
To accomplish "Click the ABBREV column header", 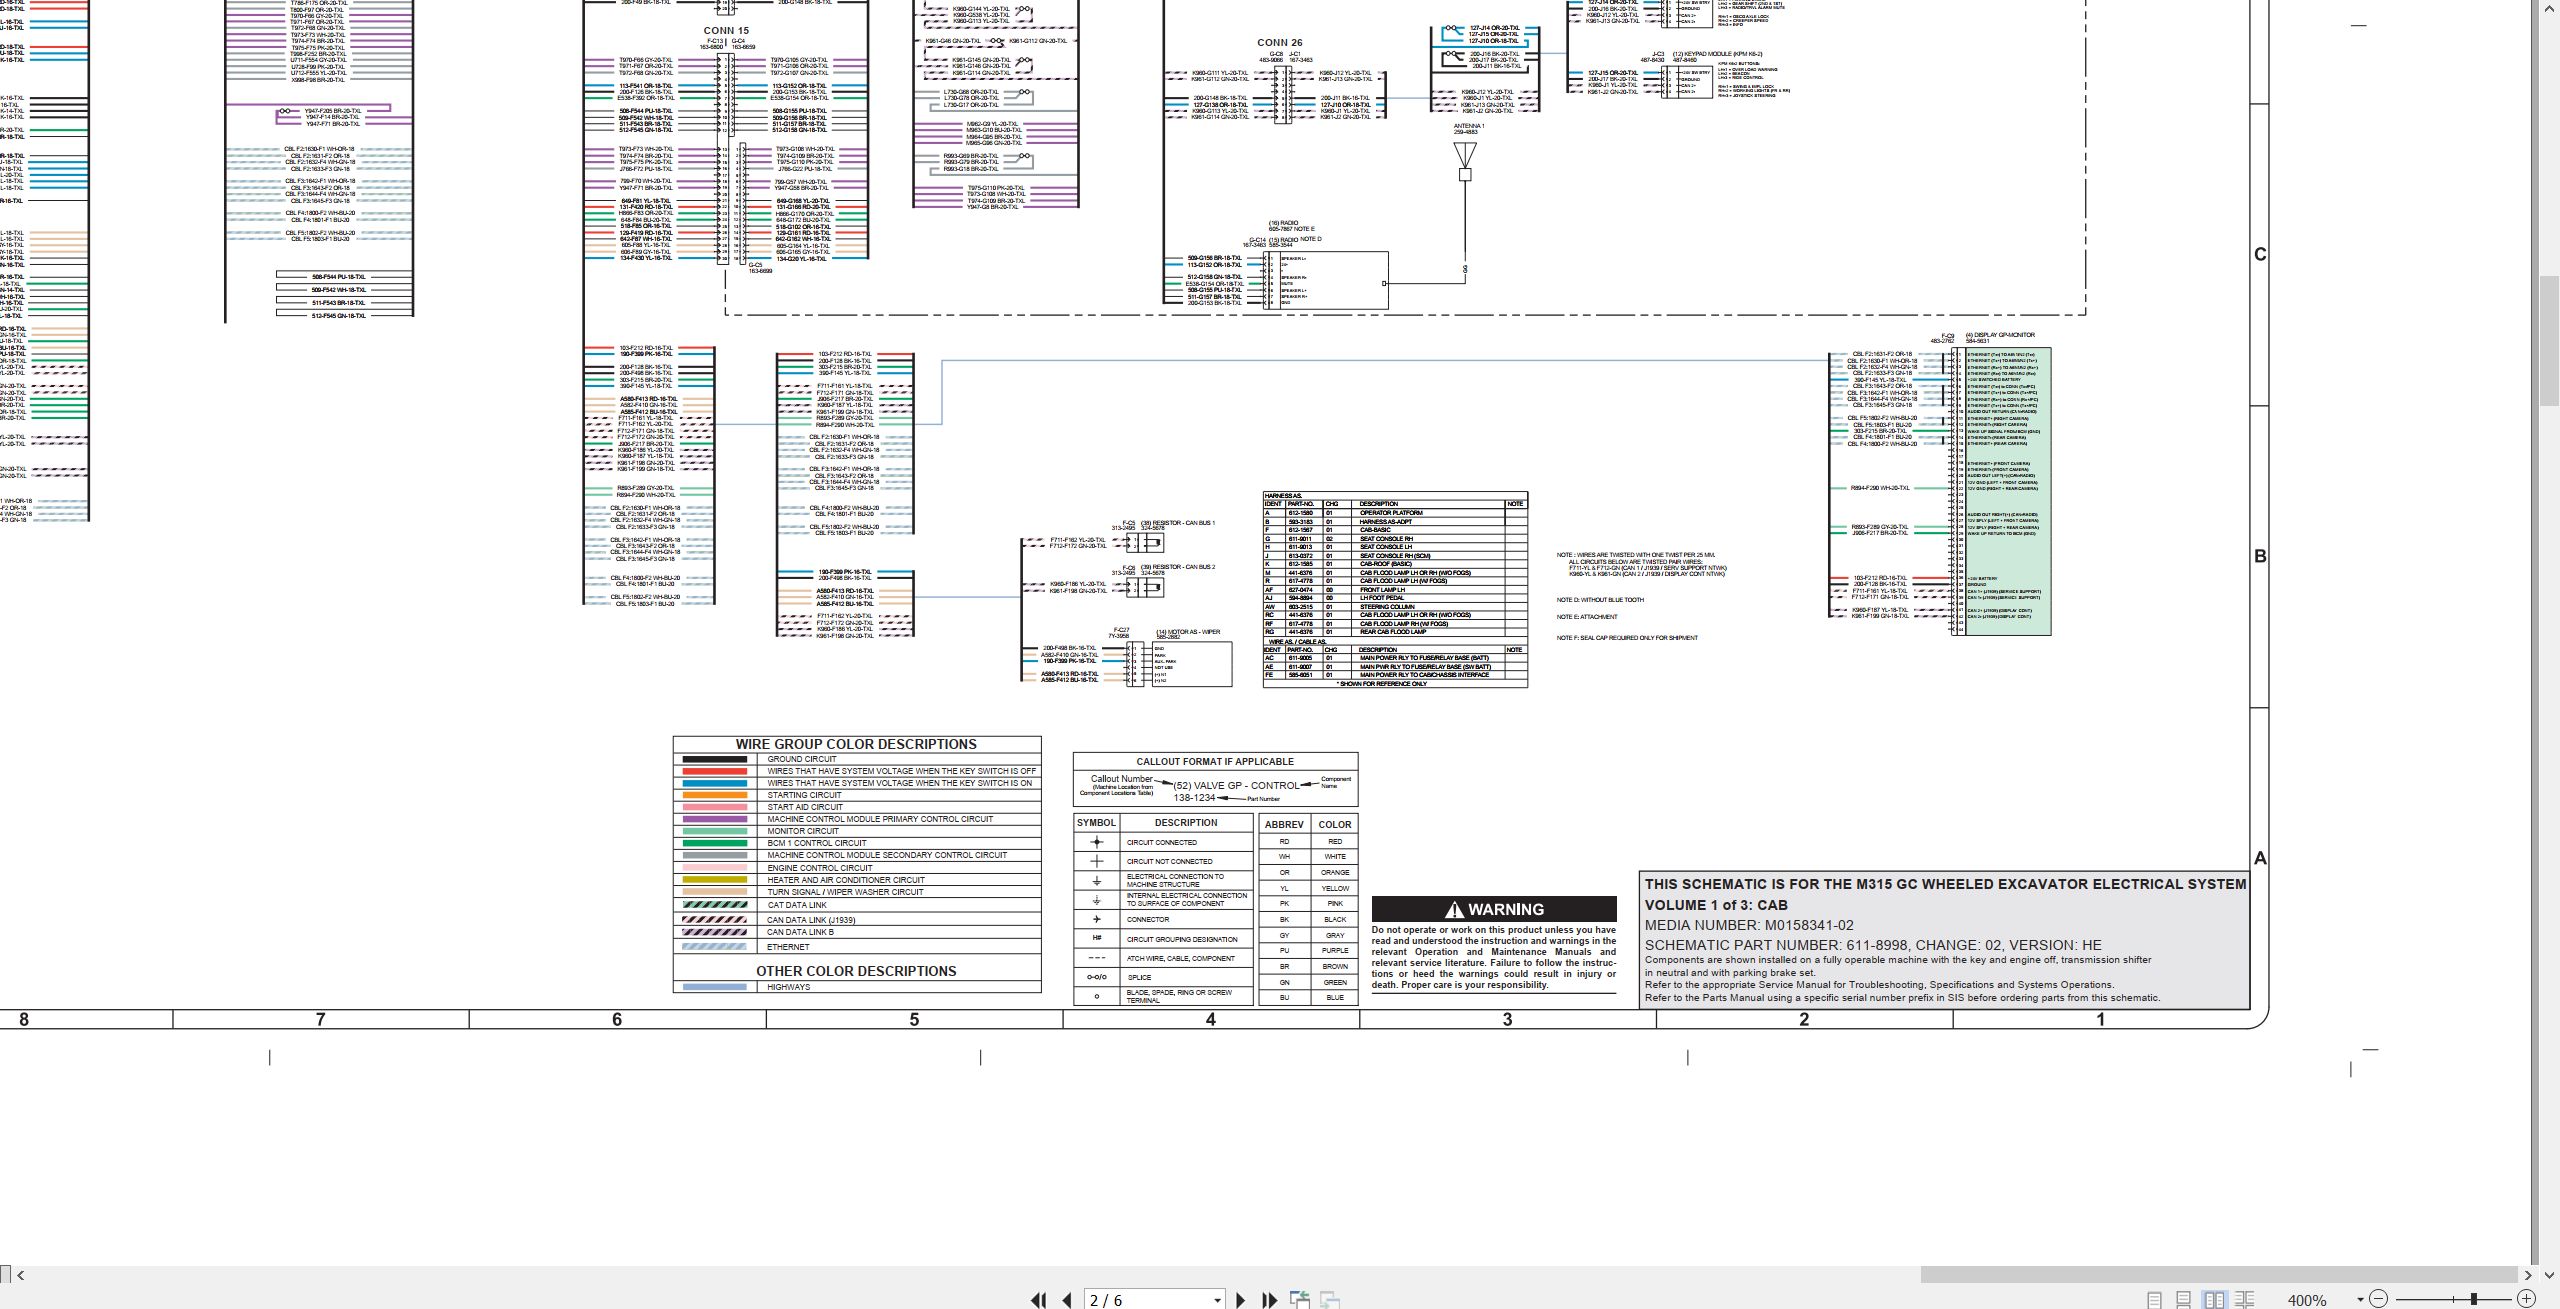I will (1284, 825).
